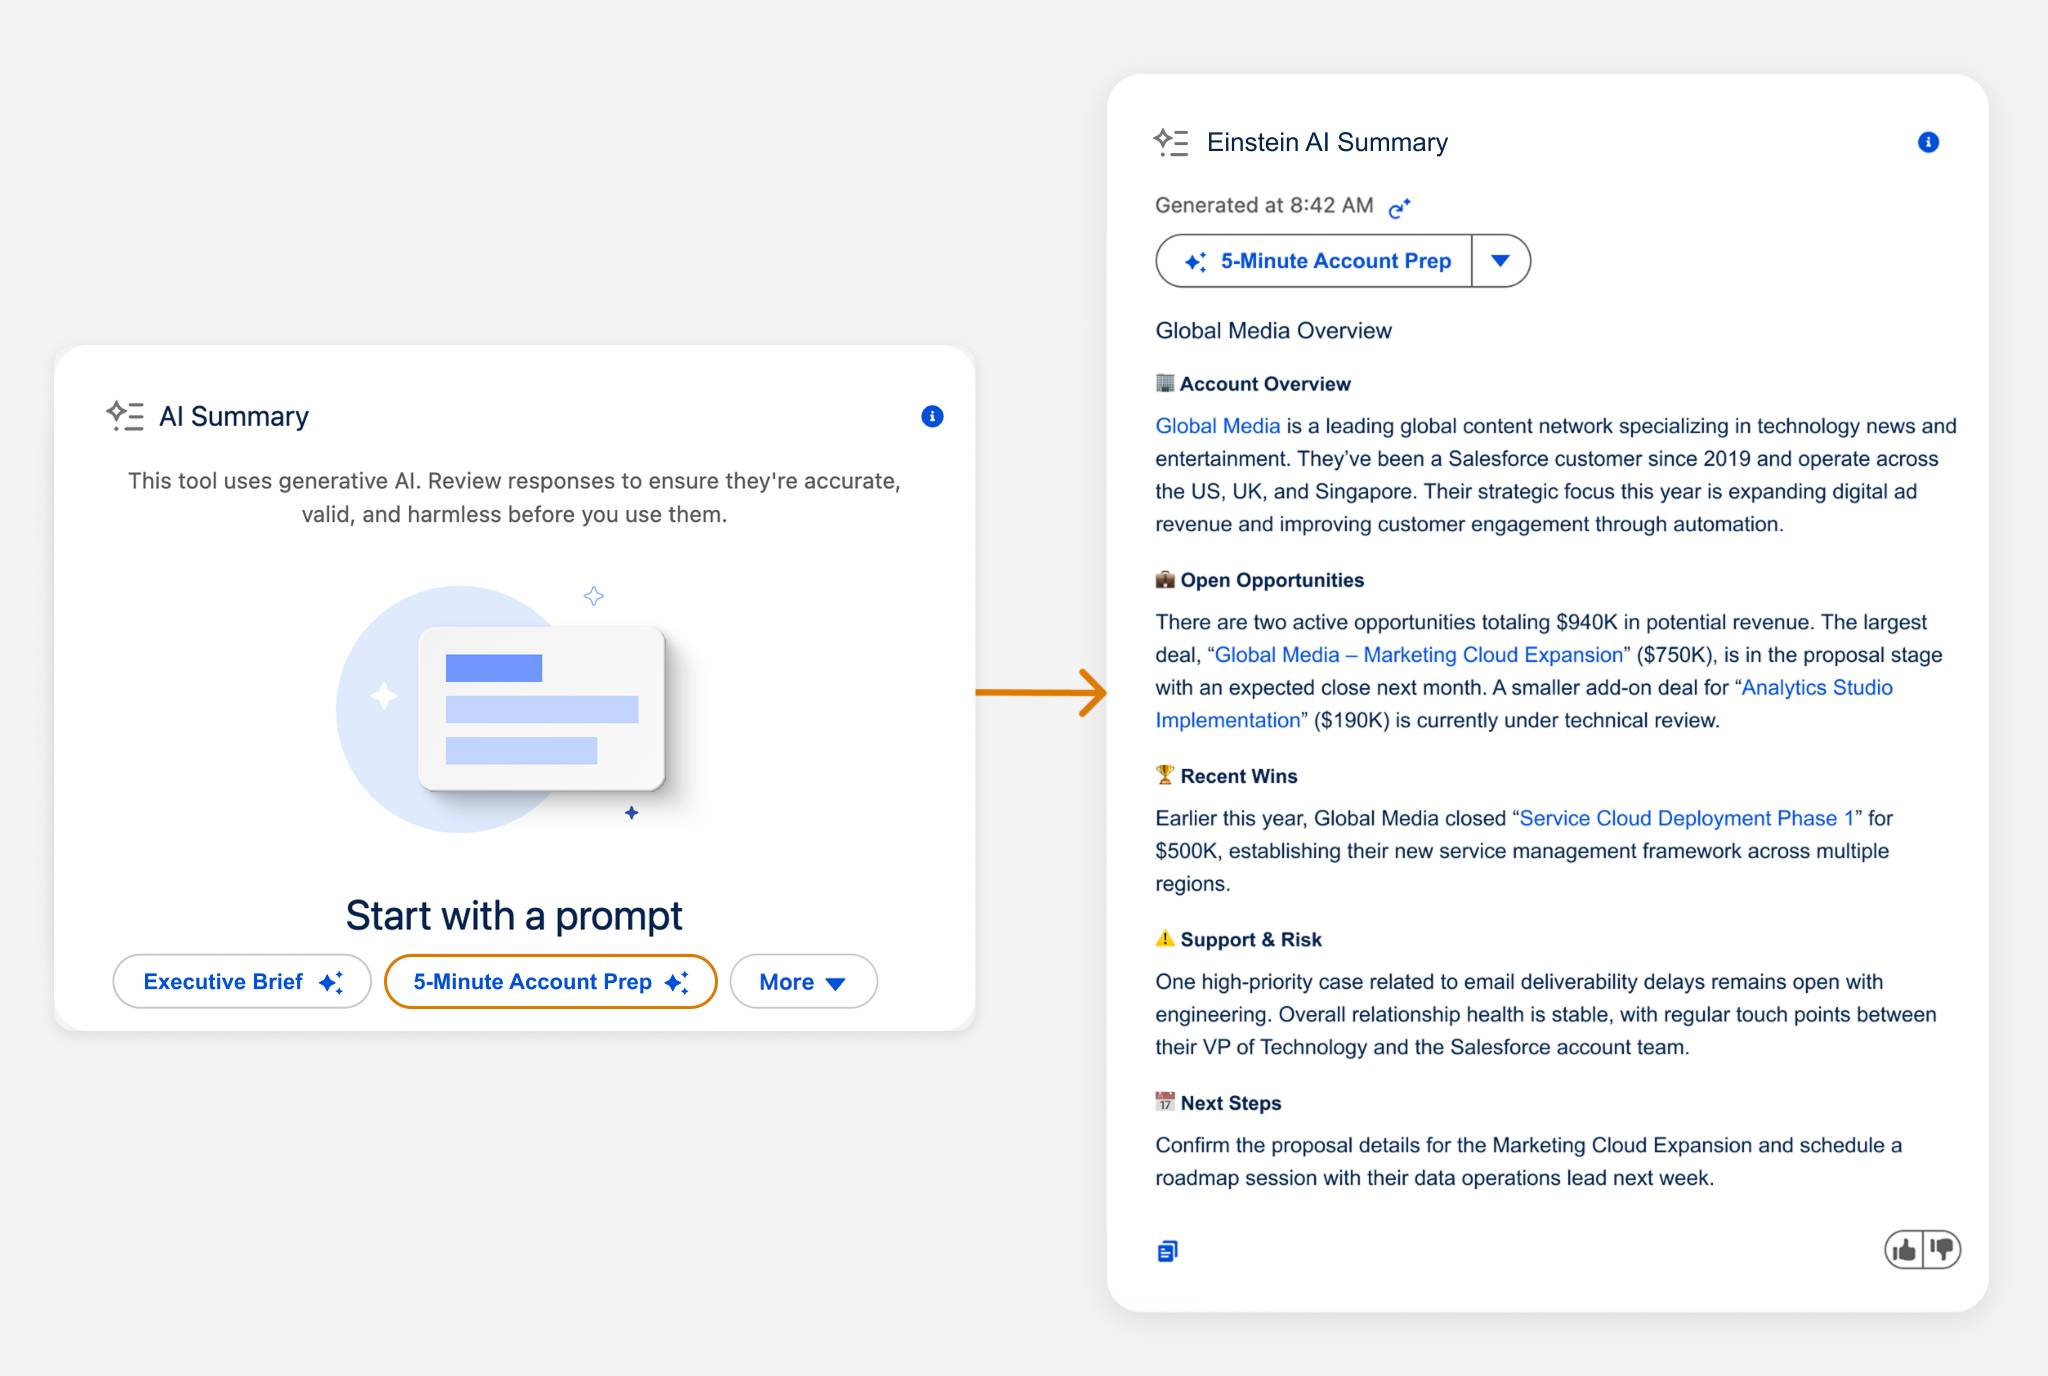2048x1376 pixels.
Task: Click the 5-Minute Account Prep button in Einstein panel
Action: pyautogui.click(x=1314, y=261)
